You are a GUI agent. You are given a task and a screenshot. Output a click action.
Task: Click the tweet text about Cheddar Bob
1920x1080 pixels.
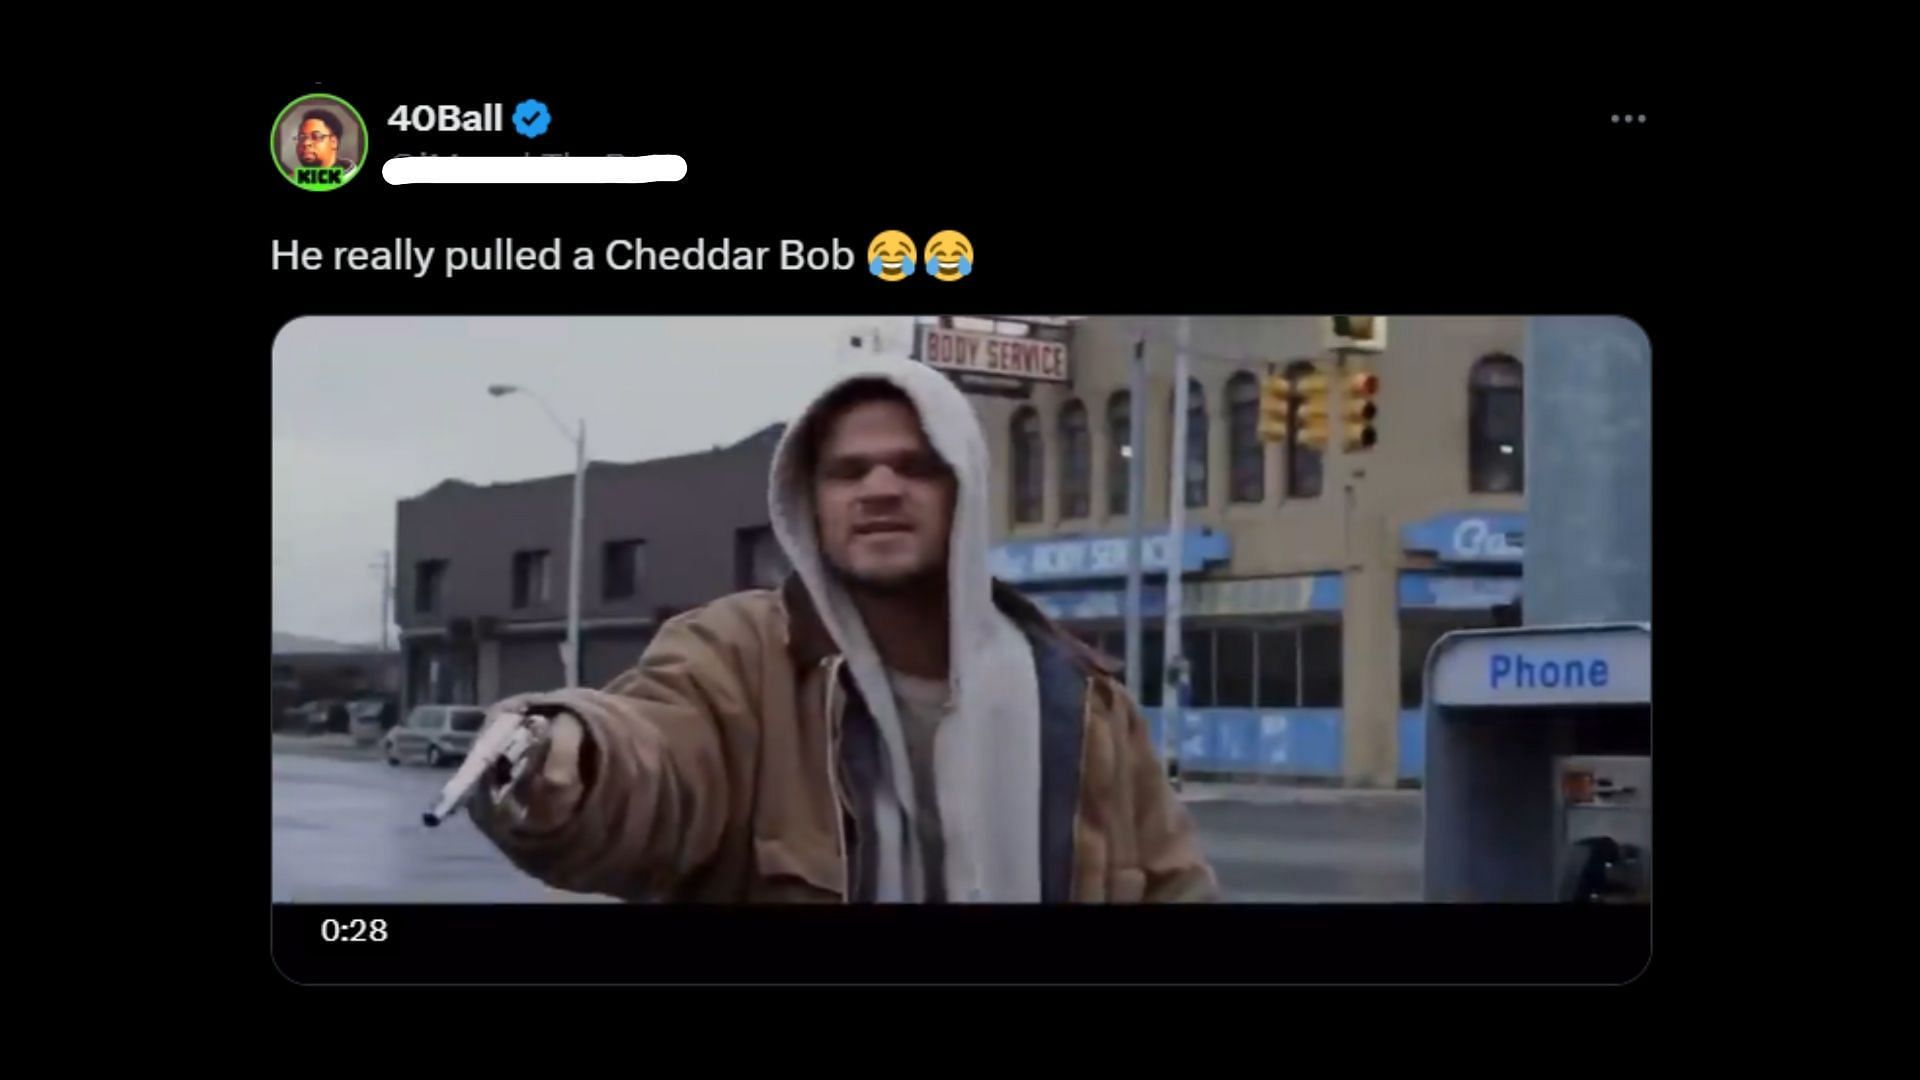pyautogui.click(x=622, y=255)
